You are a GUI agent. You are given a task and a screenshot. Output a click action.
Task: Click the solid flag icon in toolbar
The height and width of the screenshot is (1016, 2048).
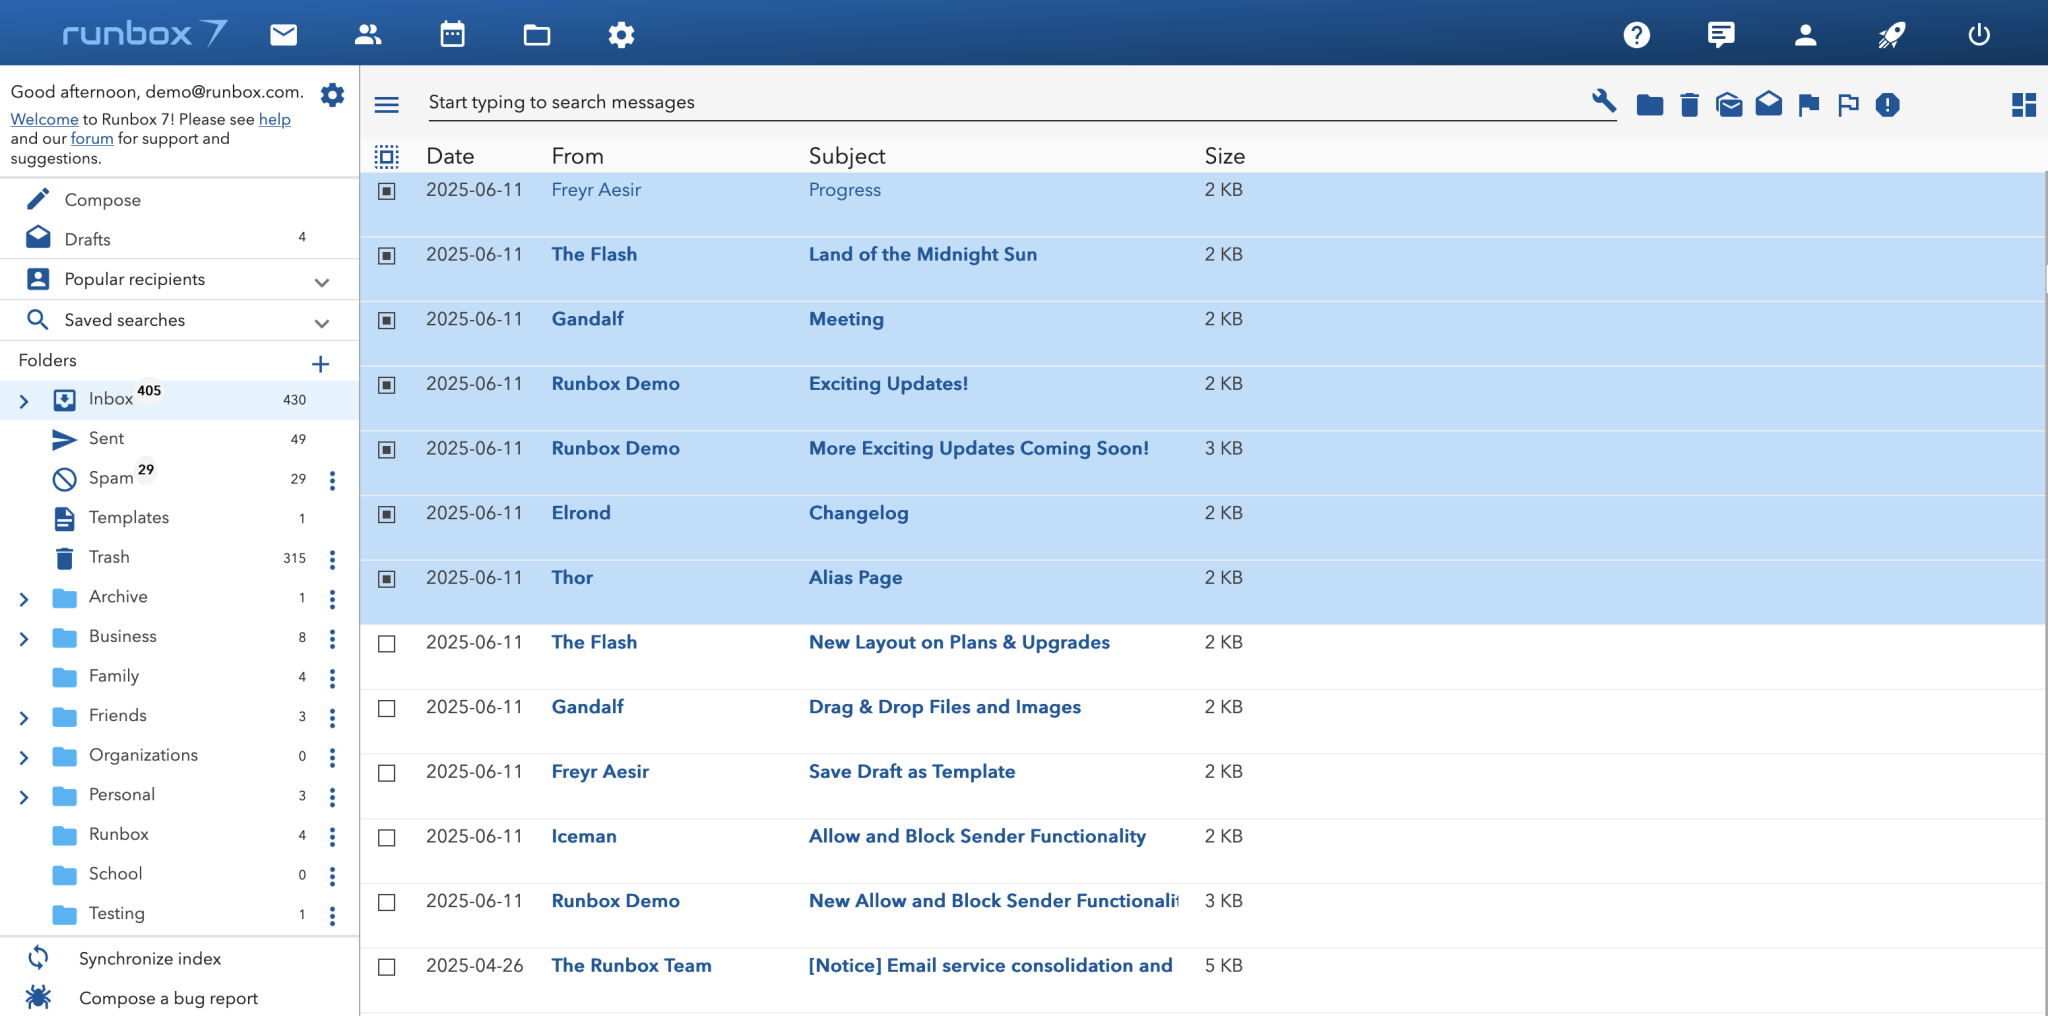pyautogui.click(x=1808, y=104)
